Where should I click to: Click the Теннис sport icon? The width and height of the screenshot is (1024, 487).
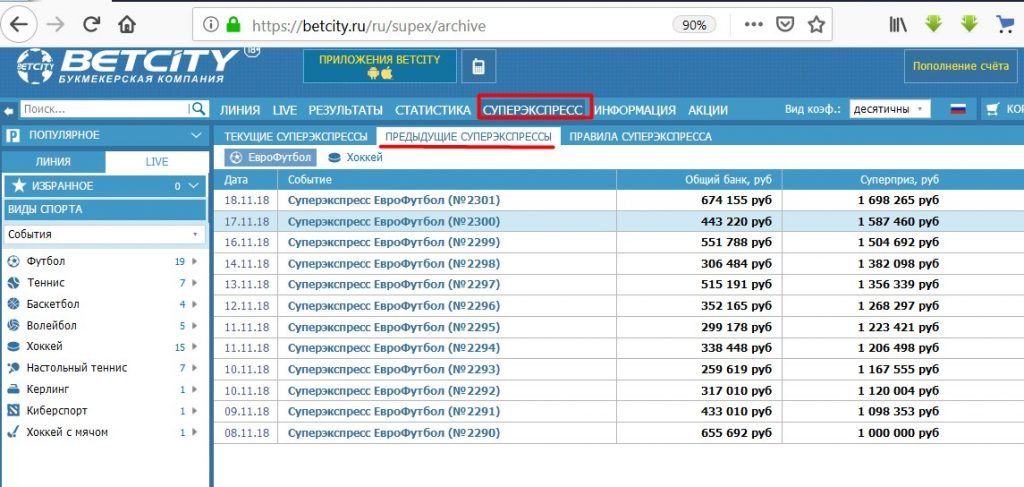pos(13,283)
